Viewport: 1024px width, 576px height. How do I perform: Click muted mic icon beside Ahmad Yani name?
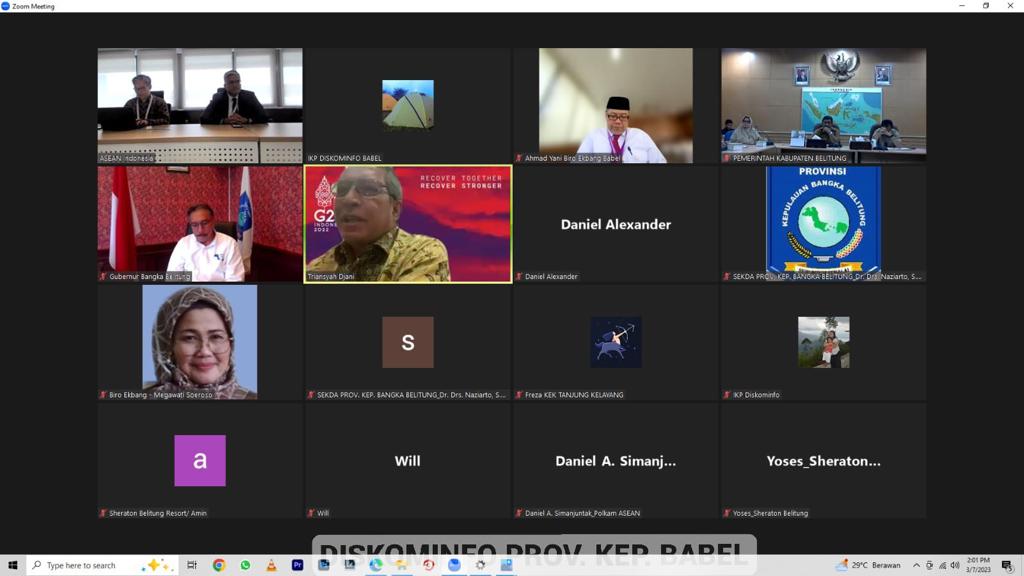coord(519,159)
